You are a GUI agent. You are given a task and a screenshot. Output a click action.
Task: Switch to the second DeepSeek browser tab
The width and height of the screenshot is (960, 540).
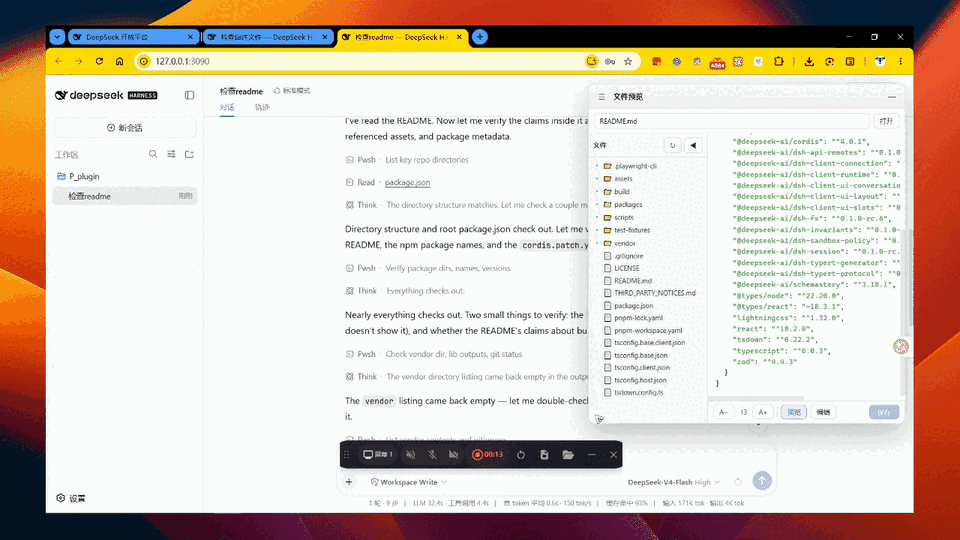point(267,37)
